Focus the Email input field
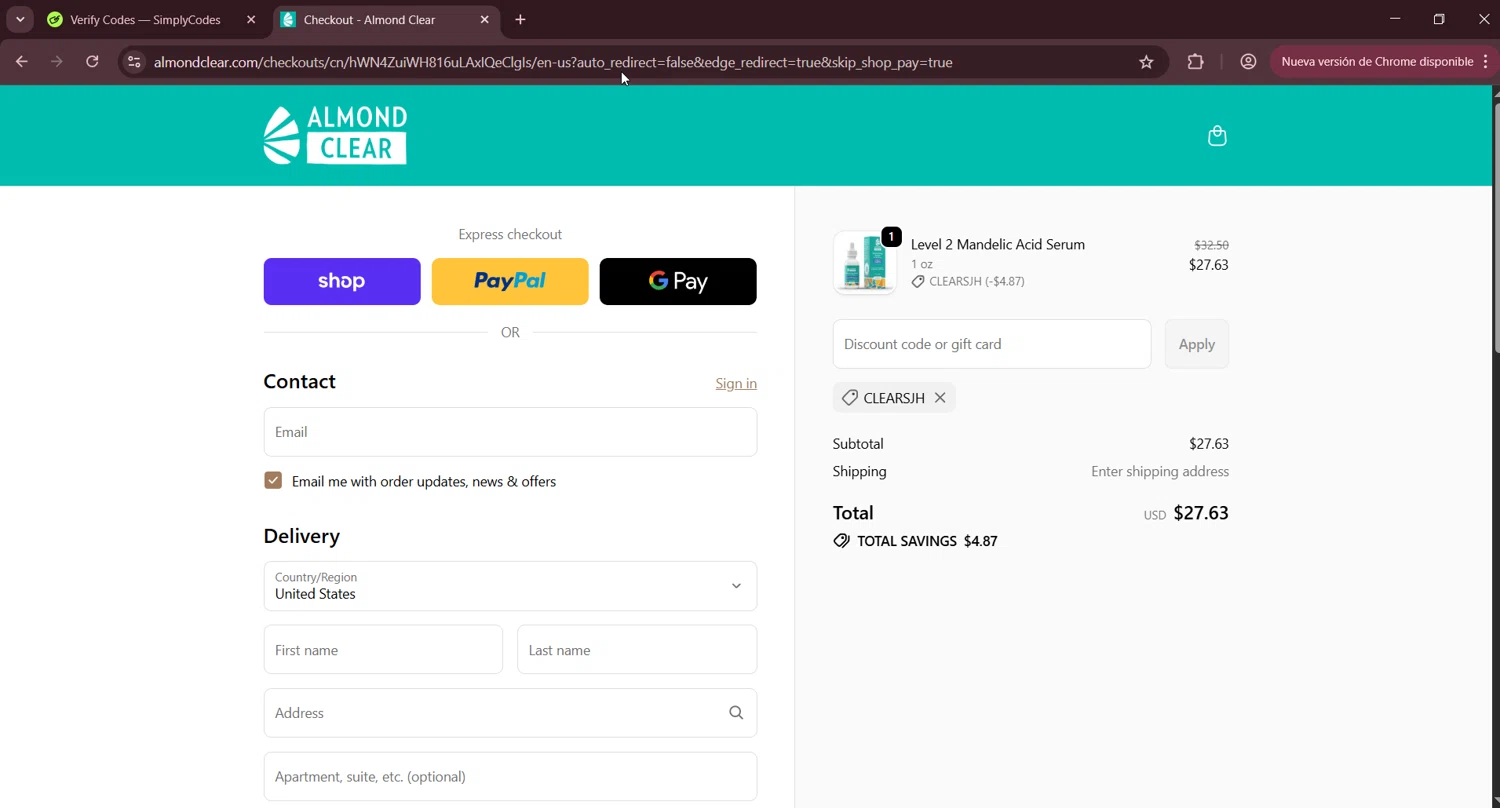This screenshot has width=1500, height=808. click(x=510, y=432)
